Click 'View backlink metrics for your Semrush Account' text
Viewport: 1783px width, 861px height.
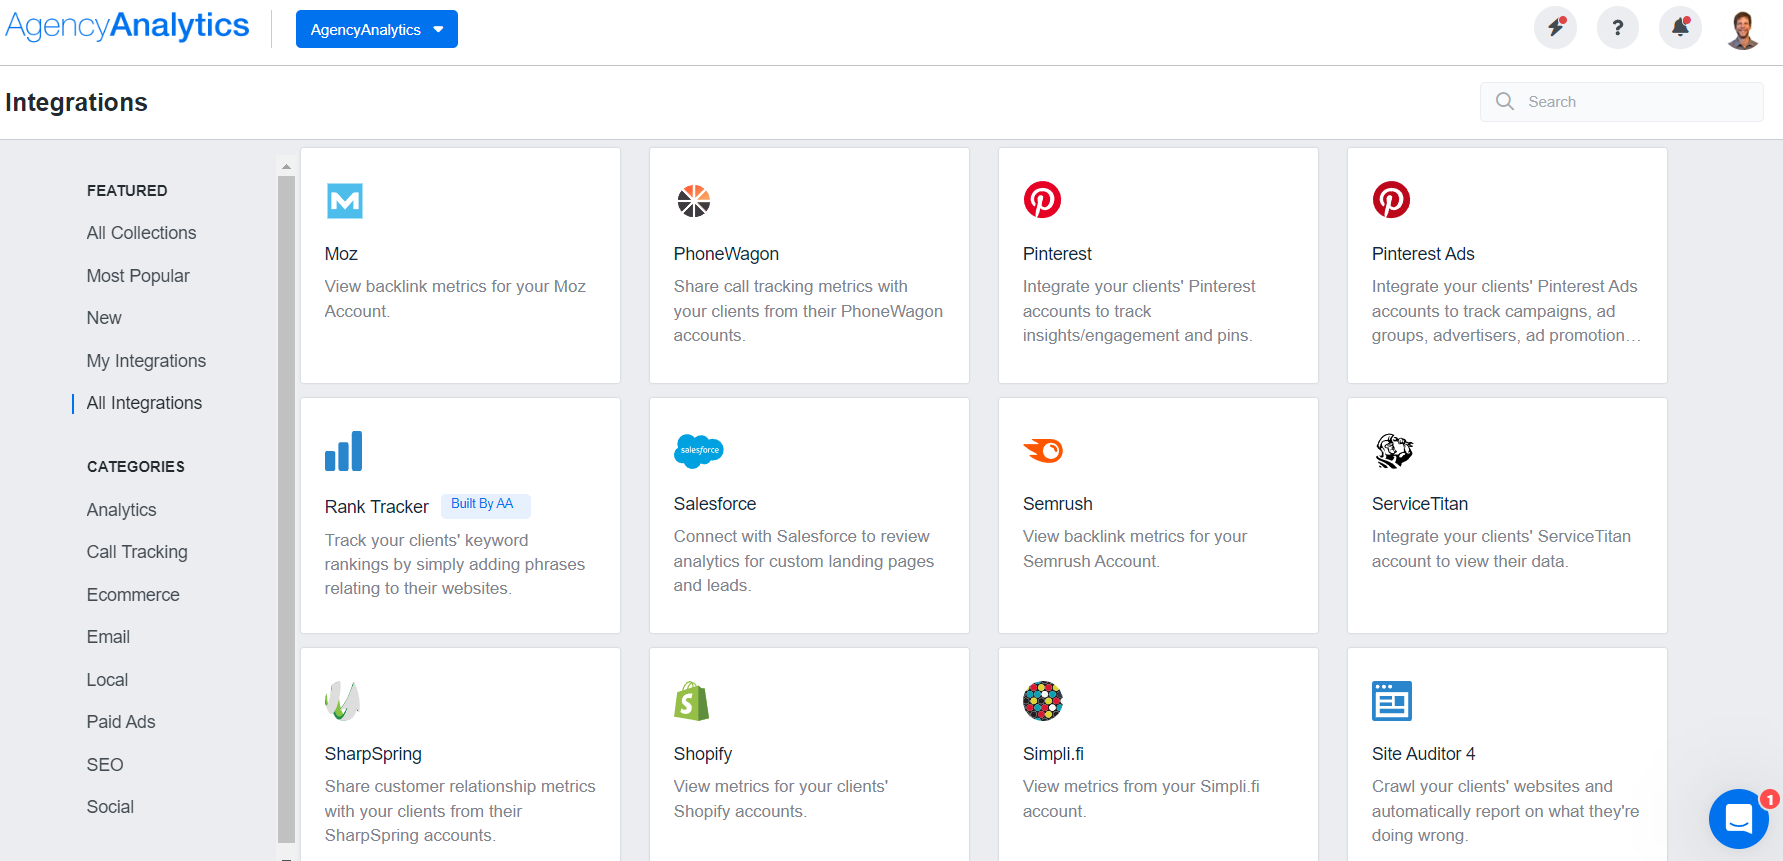(x=1135, y=549)
